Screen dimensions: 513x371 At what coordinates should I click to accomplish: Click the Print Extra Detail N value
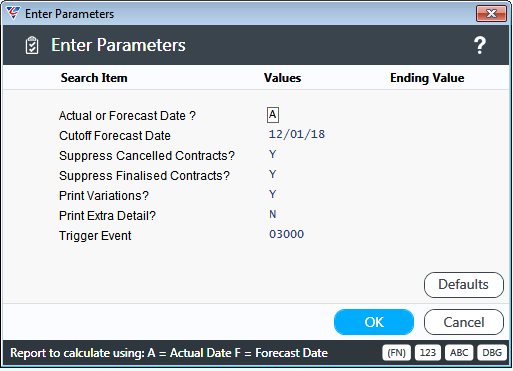pyautogui.click(x=273, y=214)
